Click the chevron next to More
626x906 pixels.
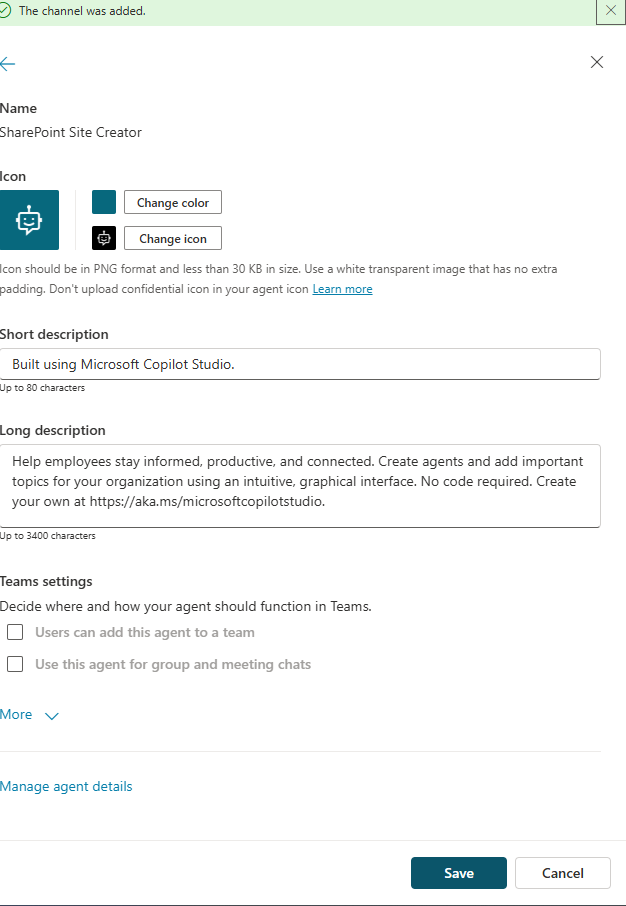coord(52,715)
